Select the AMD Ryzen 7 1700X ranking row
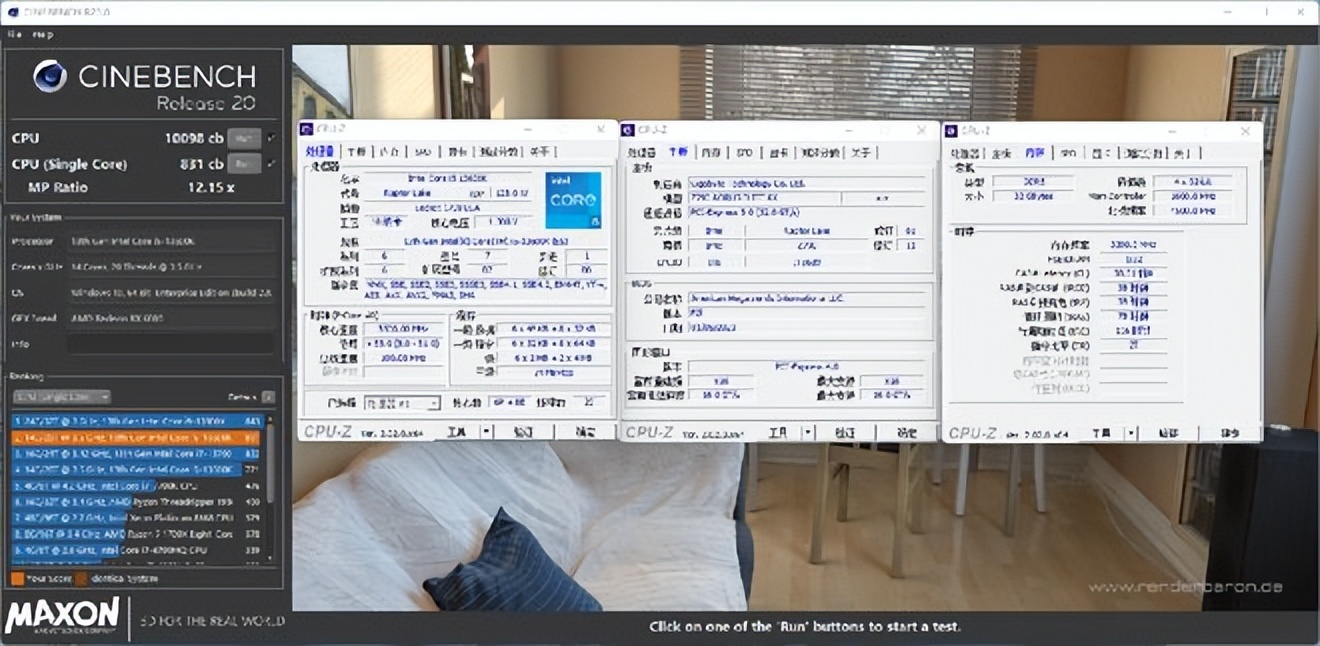The image size is (1320, 646). coord(136,534)
